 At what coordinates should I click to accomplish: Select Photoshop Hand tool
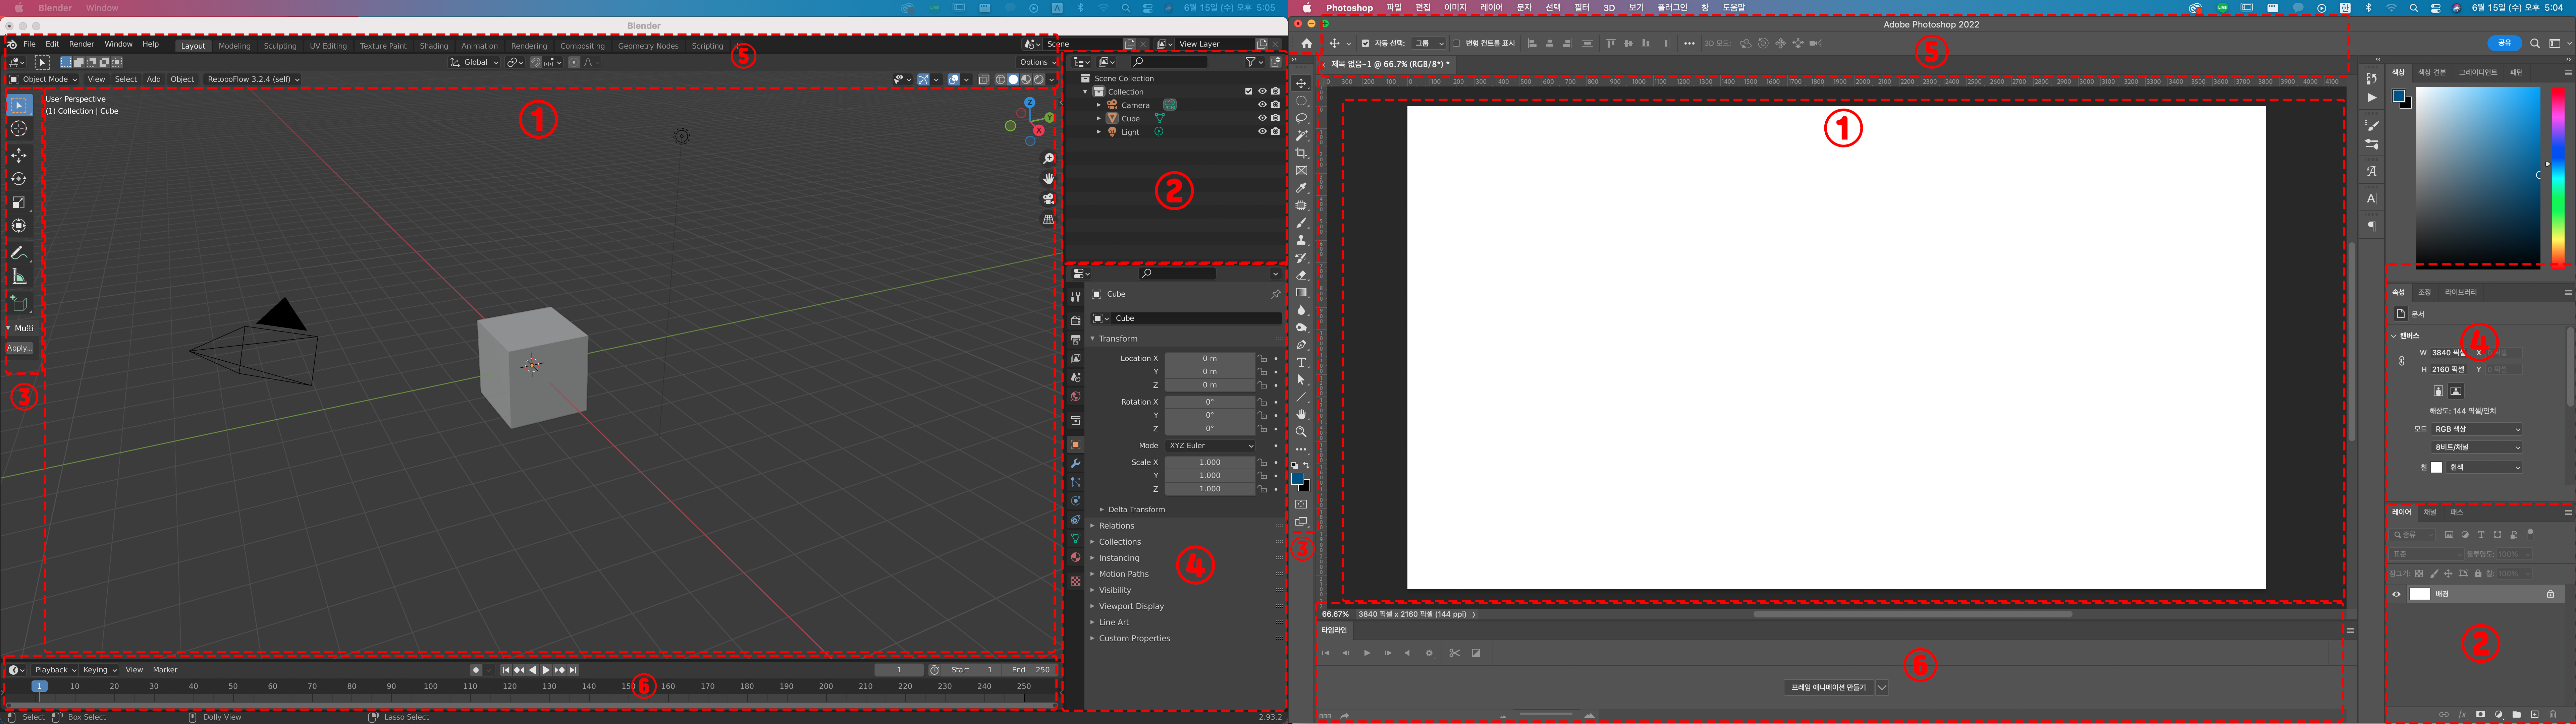point(1301,414)
